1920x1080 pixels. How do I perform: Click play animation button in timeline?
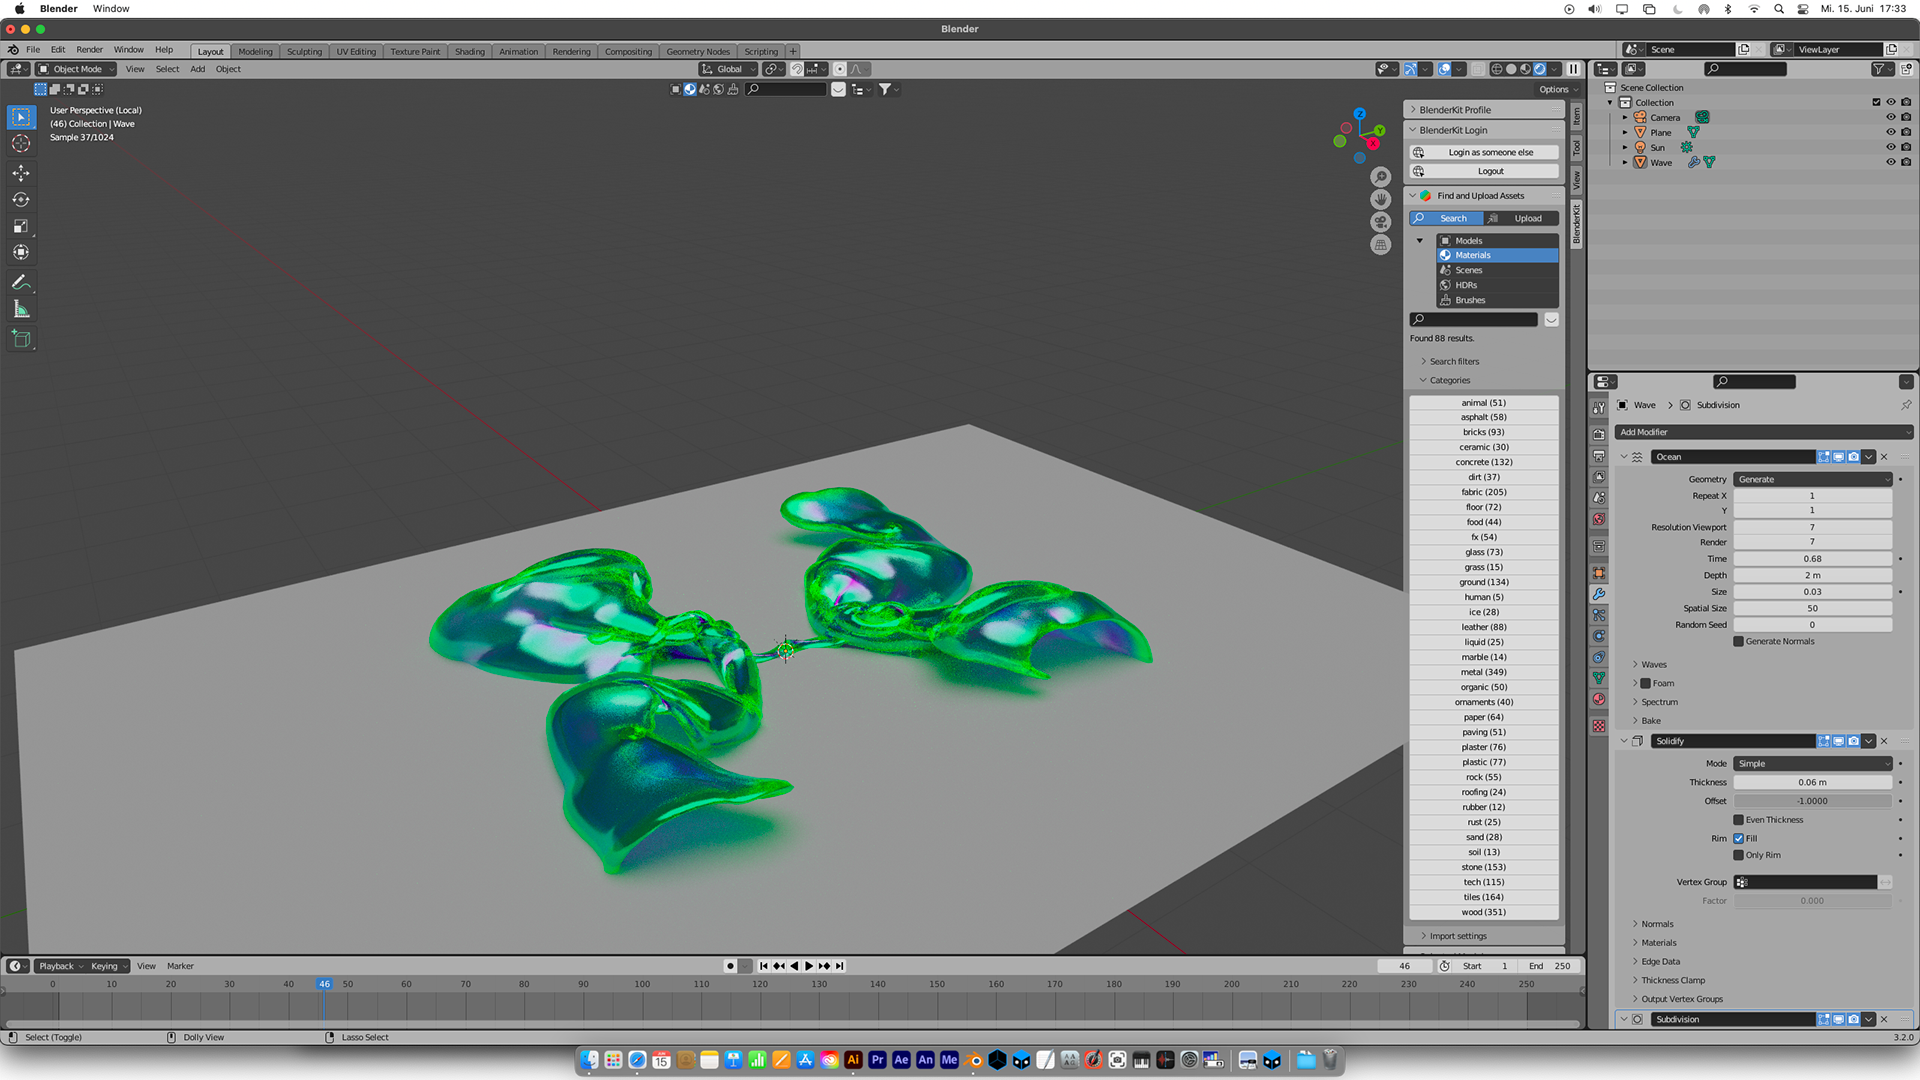point(809,966)
